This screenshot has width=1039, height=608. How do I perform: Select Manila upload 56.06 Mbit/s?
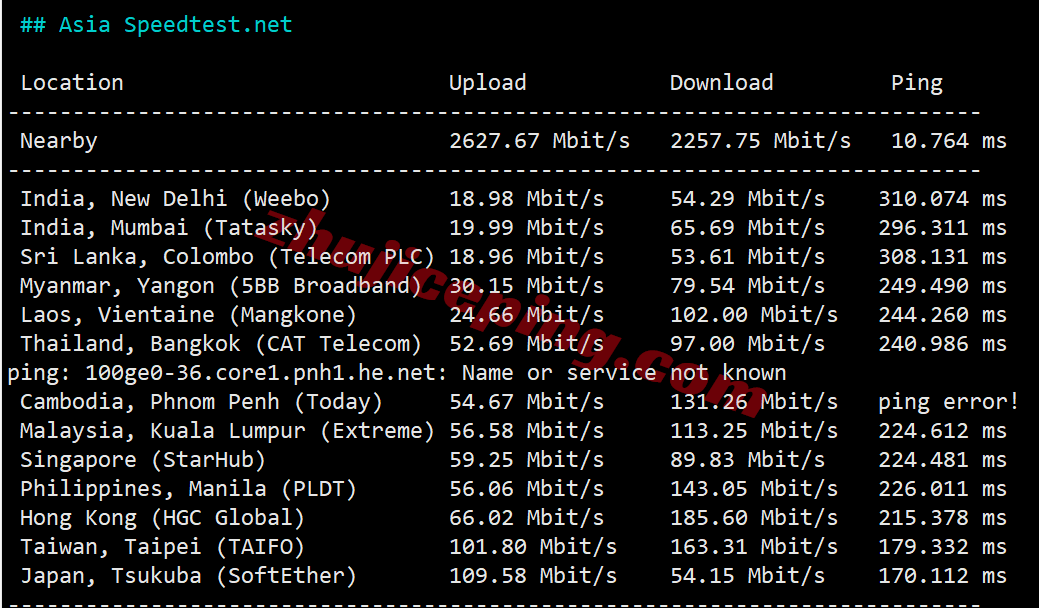point(527,489)
